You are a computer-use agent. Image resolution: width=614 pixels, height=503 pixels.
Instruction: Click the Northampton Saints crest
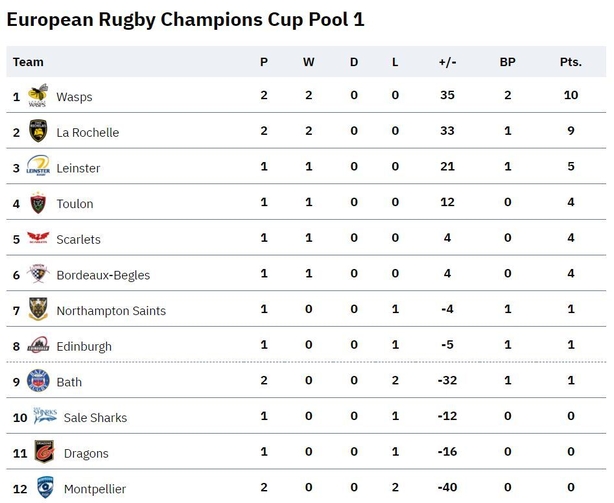click(38, 309)
